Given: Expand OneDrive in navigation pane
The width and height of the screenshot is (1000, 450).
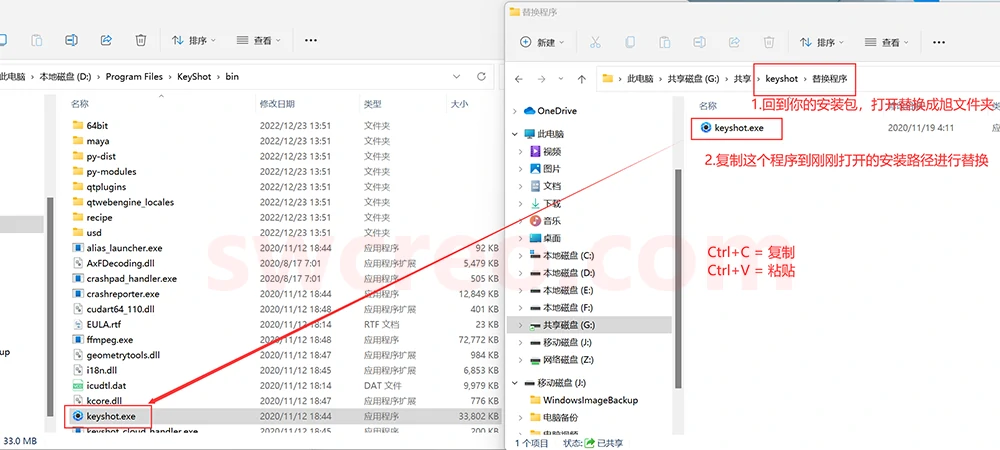Looking at the screenshot, I should [515, 111].
